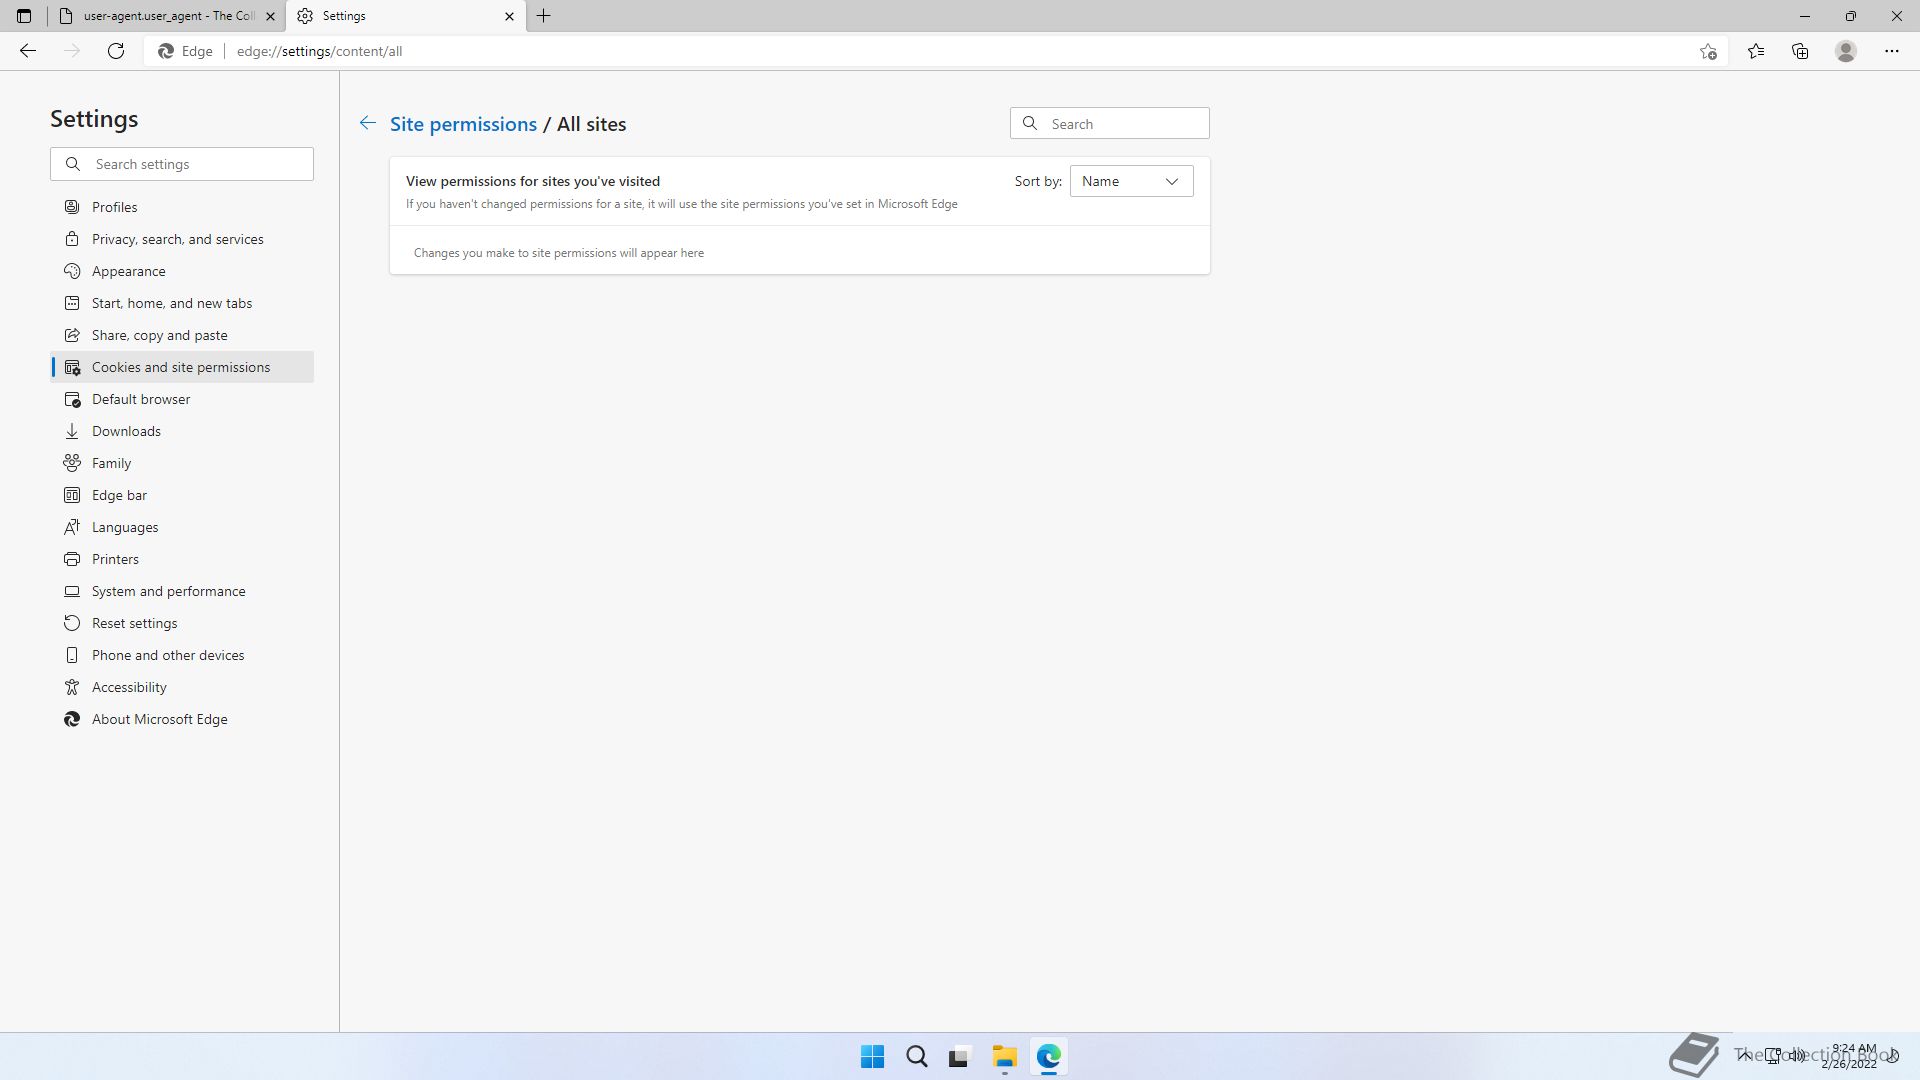Click the profile avatar icon
Image resolution: width=1920 pixels, height=1080 pixels.
coord(1845,51)
